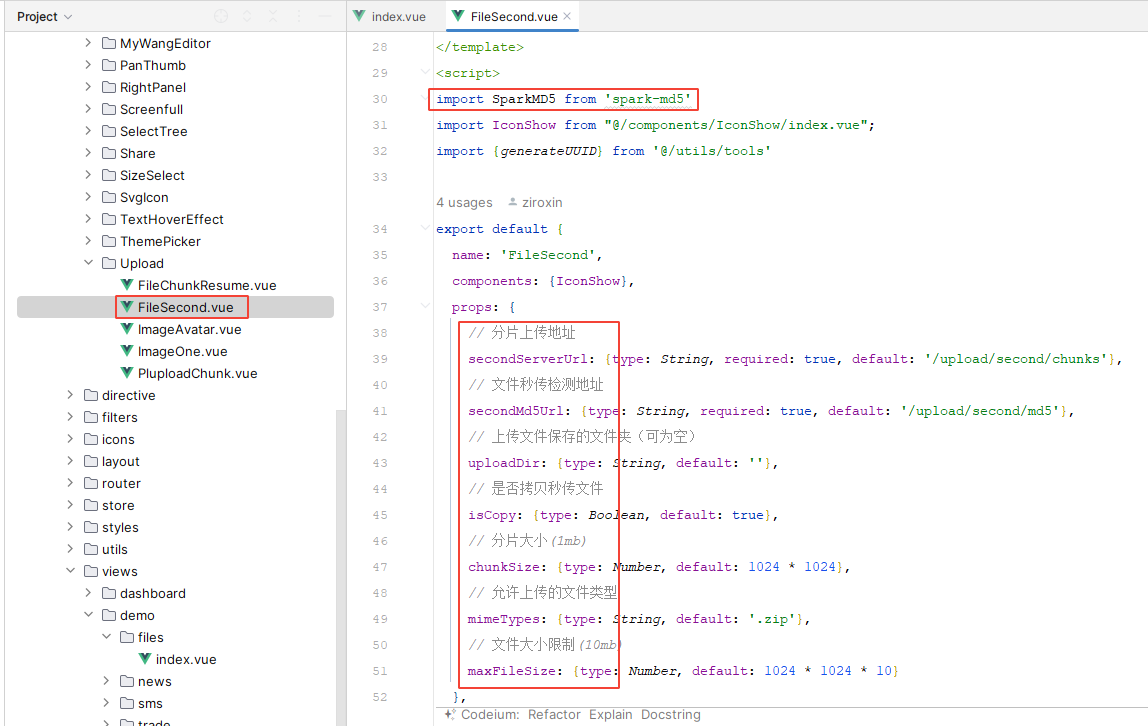Image resolution: width=1148 pixels, height=726 pixels.
Task: Click author icon next to ziroxin
Action: (x=512, y=201)
